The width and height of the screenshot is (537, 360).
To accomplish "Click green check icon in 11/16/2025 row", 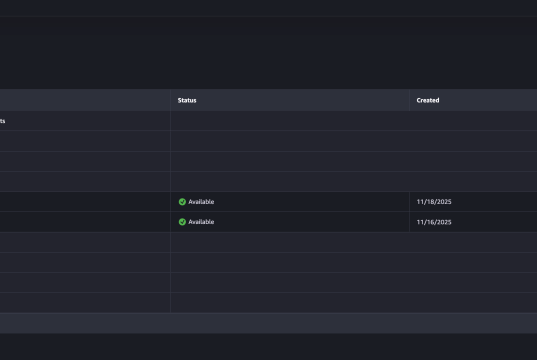I will (x=182, y=222).
